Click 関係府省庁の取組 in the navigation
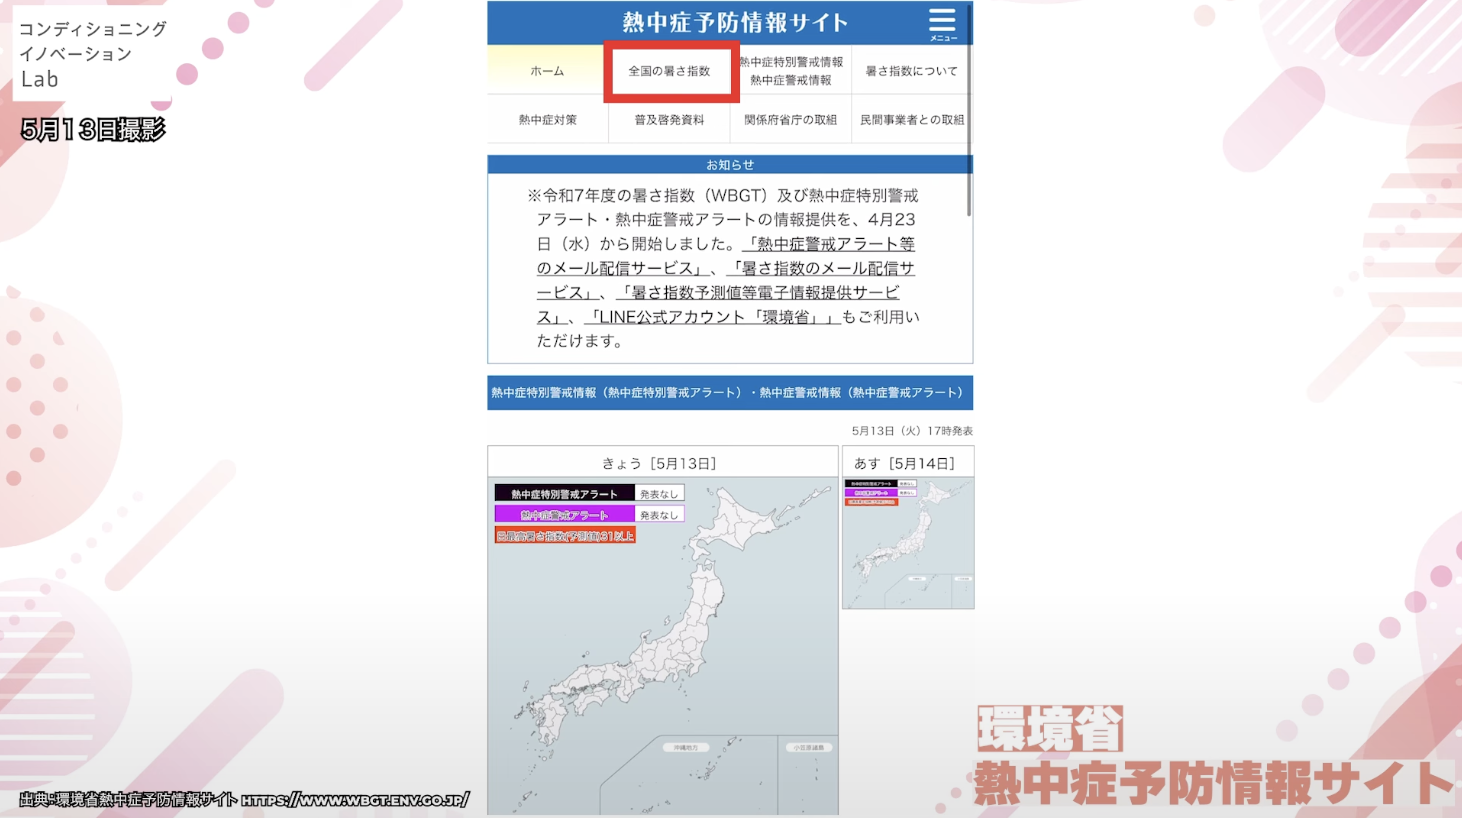The image size is (1462, 818). (790, 120)
